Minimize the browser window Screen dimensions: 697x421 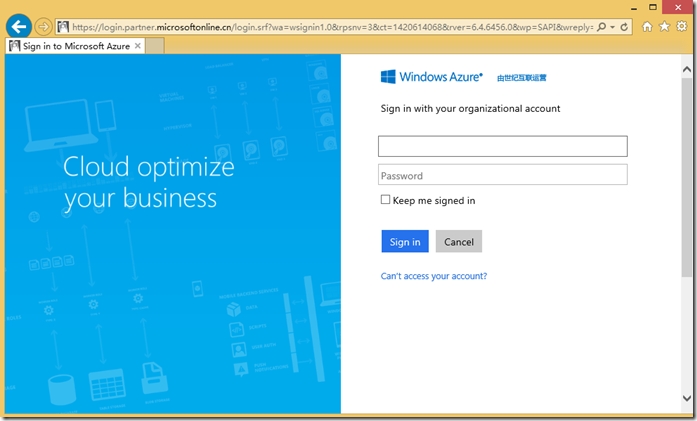click(634, 8)
